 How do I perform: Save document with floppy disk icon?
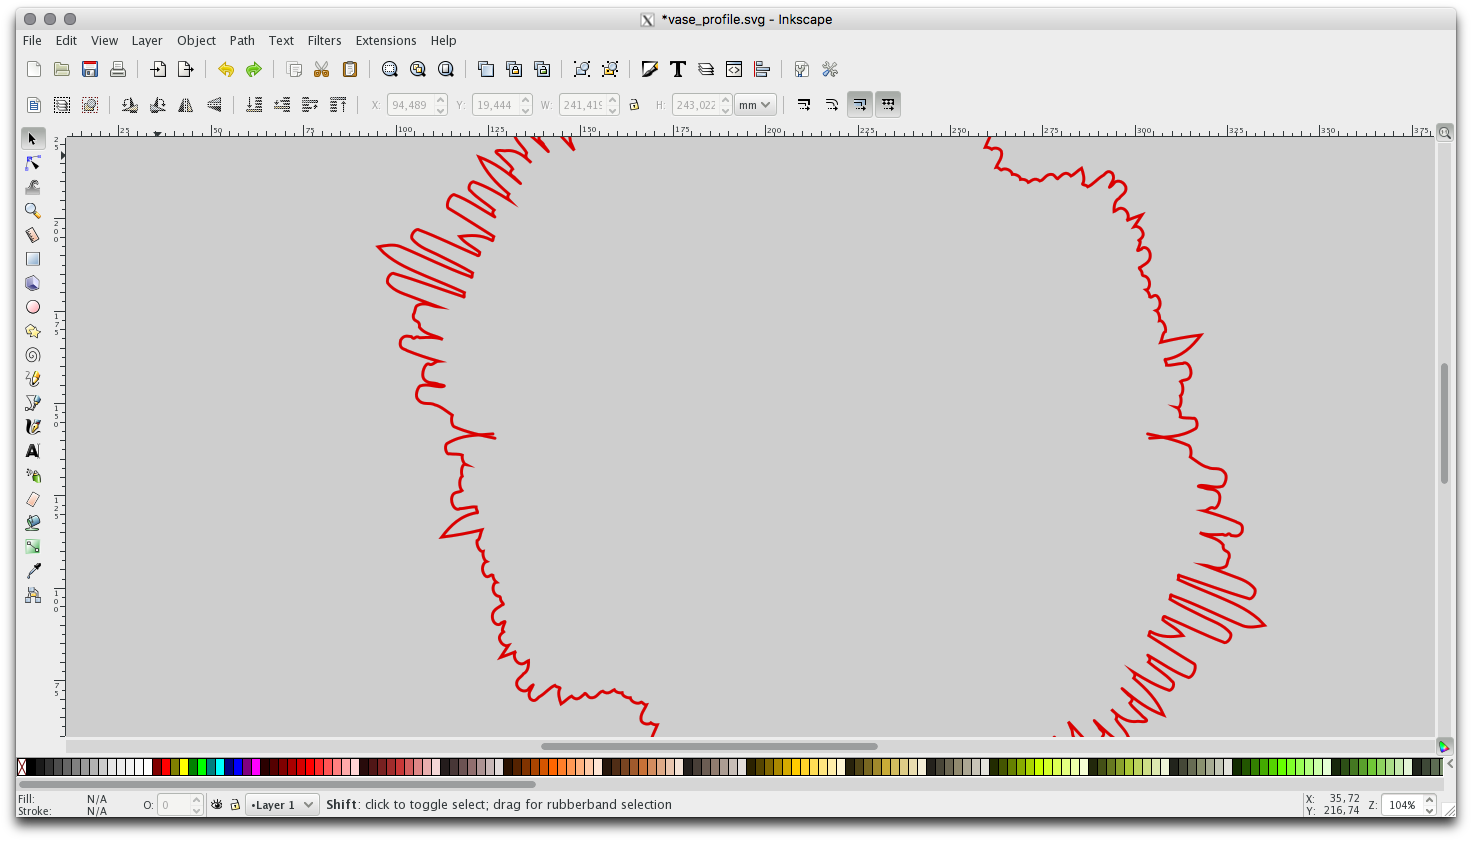(90, 69)
